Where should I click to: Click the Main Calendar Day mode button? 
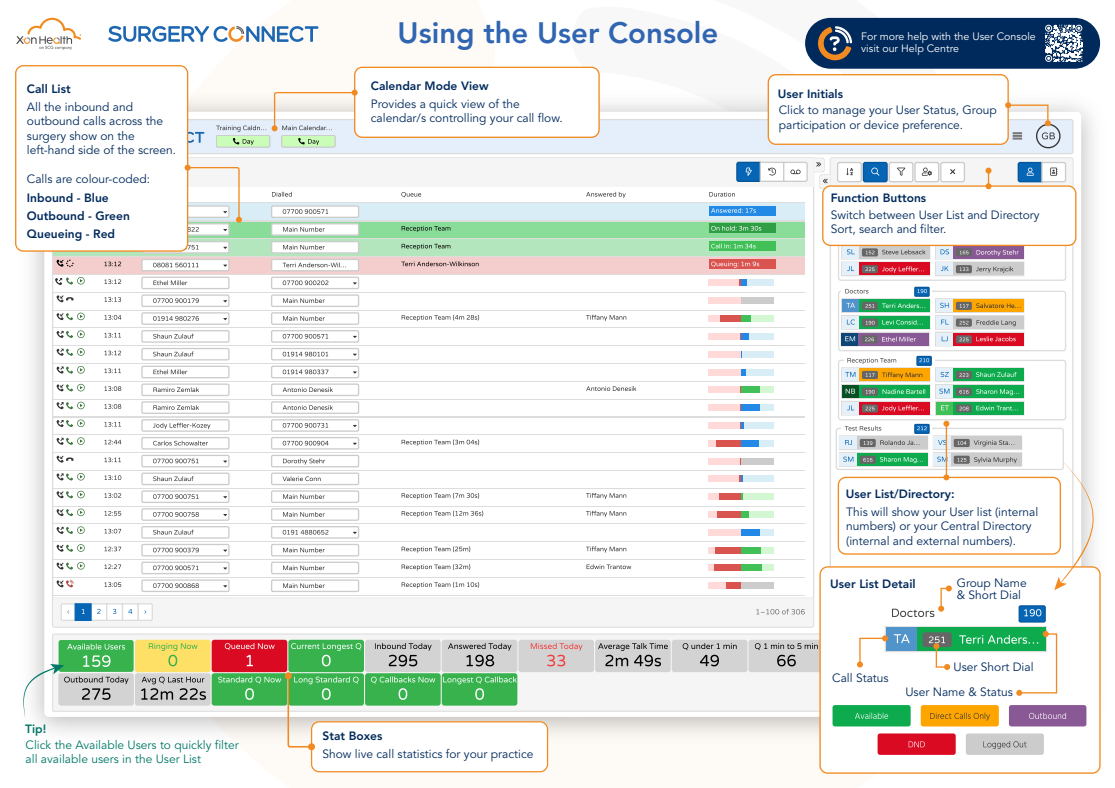(x=309, y=142)
